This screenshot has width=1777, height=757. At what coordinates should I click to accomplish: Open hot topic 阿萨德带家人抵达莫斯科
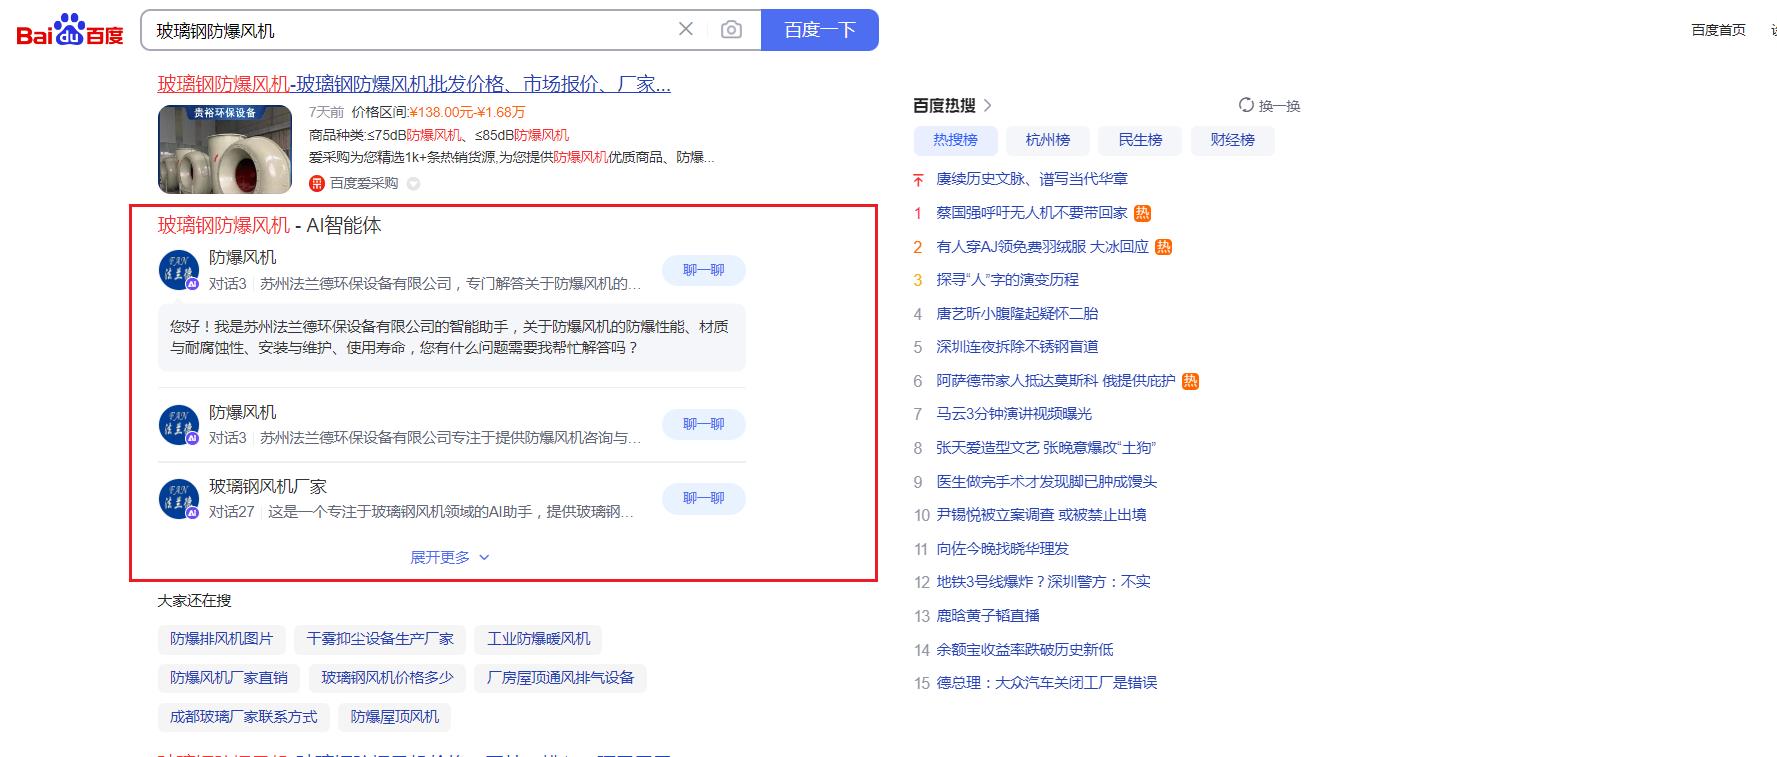[1056, 381]
